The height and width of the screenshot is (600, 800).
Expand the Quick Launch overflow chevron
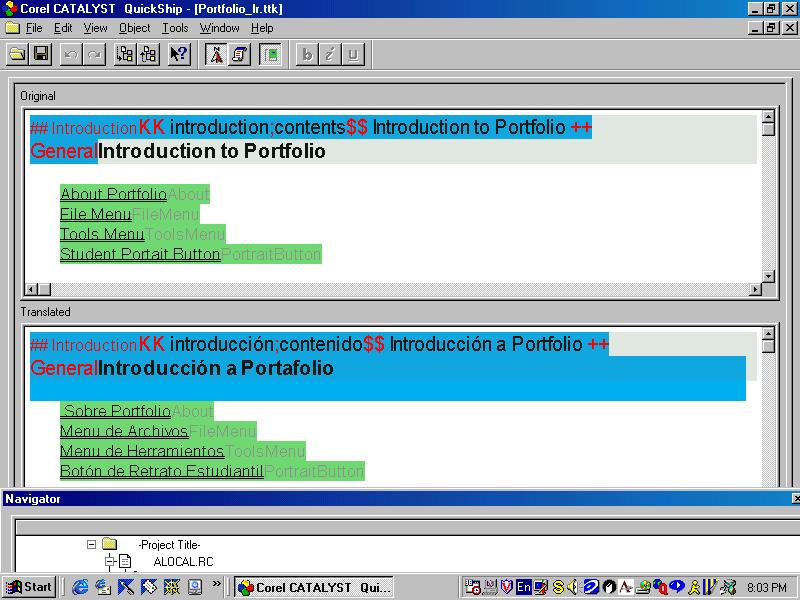(x=217, y=584)
